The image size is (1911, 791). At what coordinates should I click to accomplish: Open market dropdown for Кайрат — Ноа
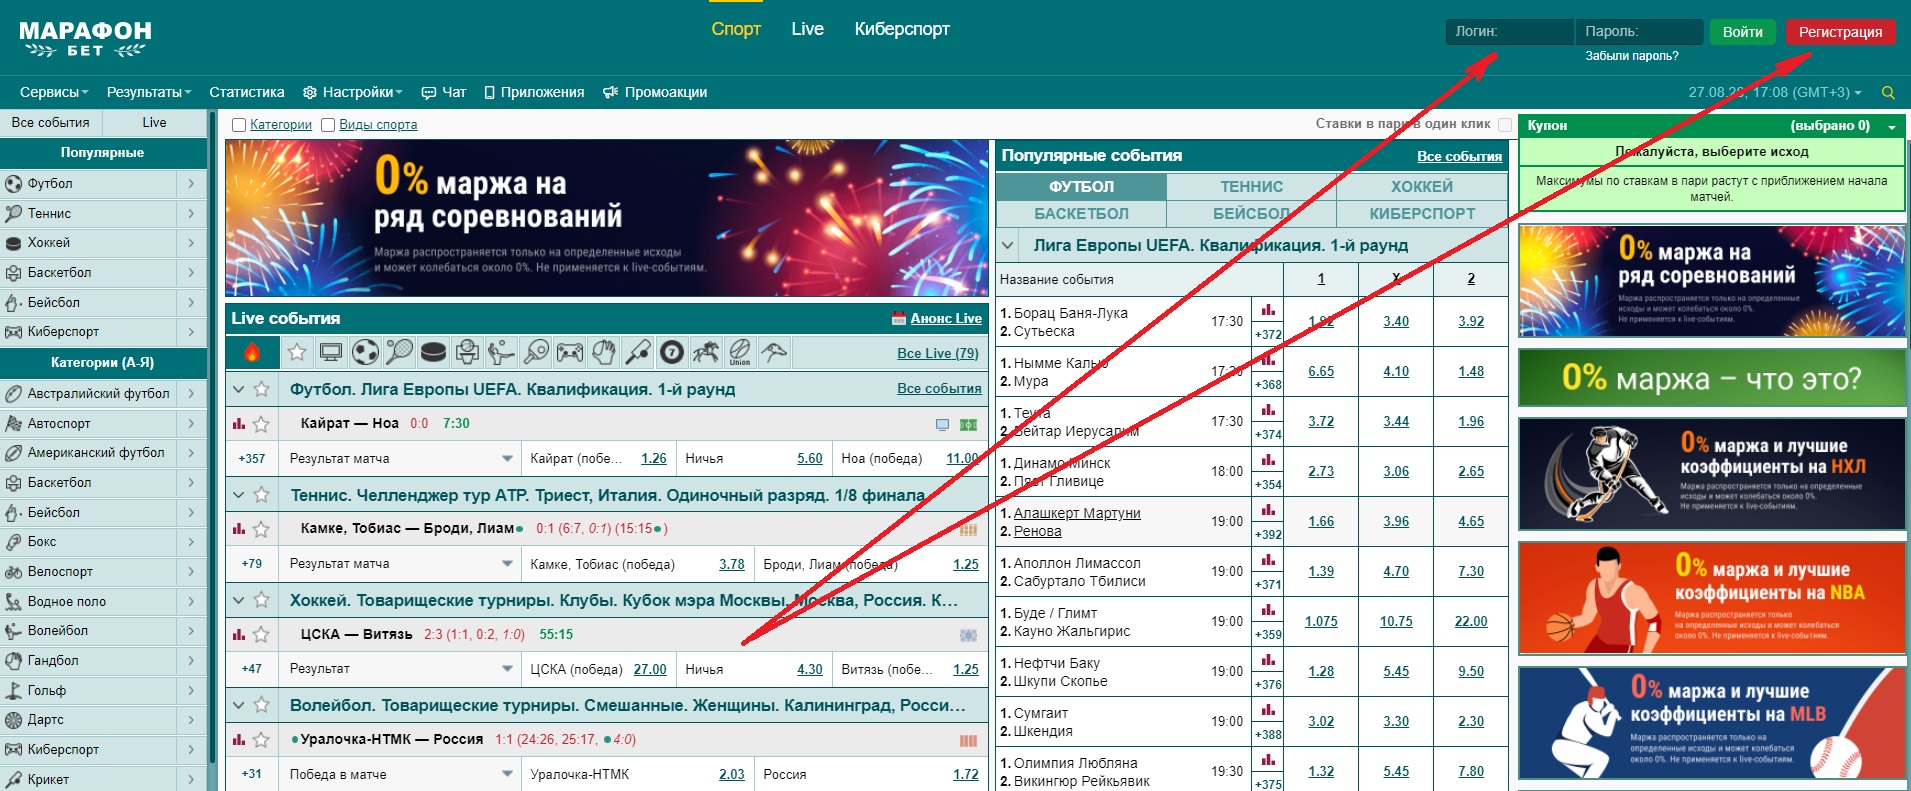click(x=507, y=459)
